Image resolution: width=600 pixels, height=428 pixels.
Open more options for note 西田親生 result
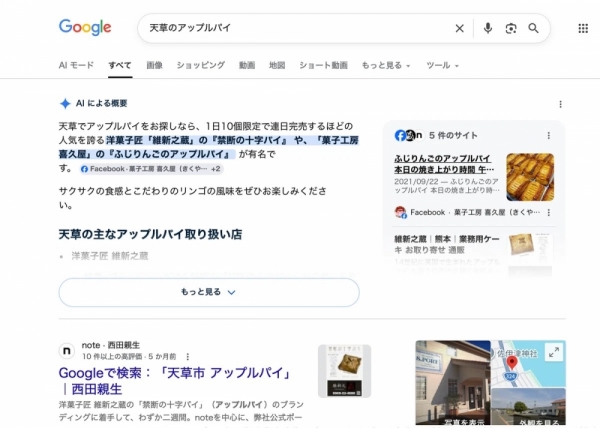(x=188, y=356)
